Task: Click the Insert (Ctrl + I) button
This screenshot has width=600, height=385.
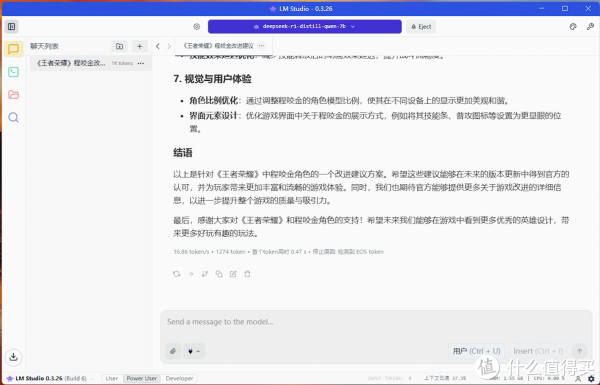Action: 538,351
